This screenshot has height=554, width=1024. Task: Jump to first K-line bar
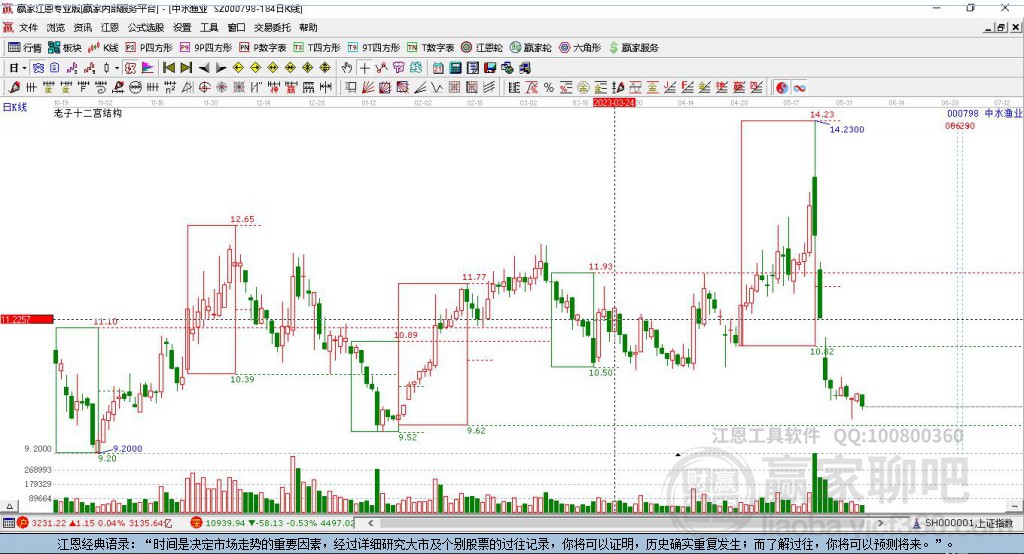pos(168,68)
